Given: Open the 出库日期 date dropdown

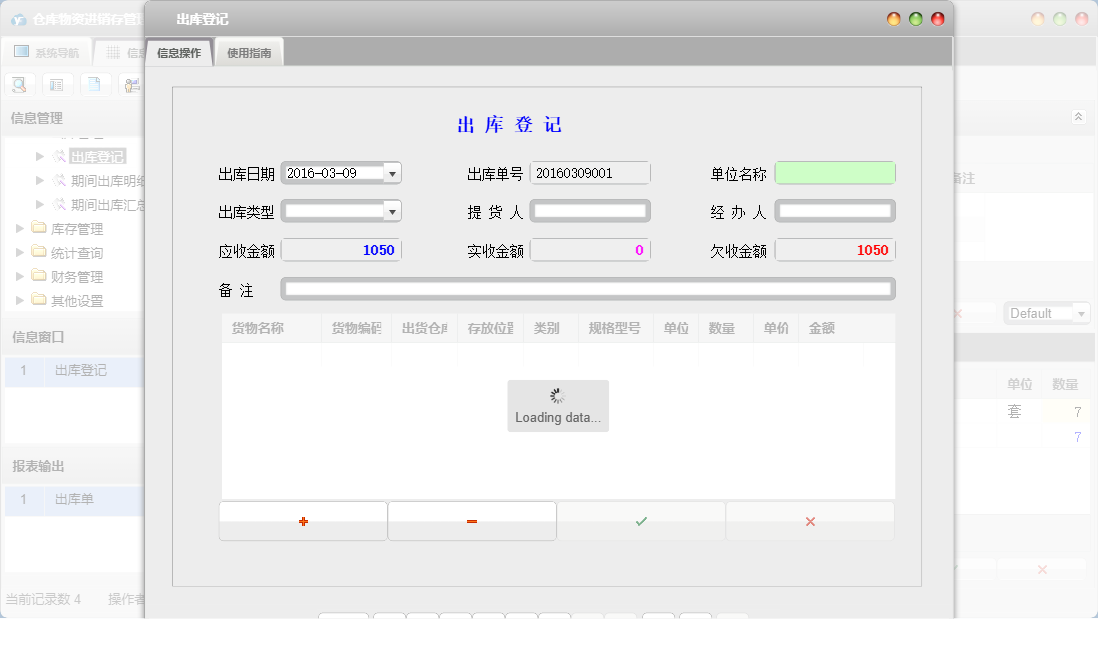Looking at the screenshot, I should point(394,172).
